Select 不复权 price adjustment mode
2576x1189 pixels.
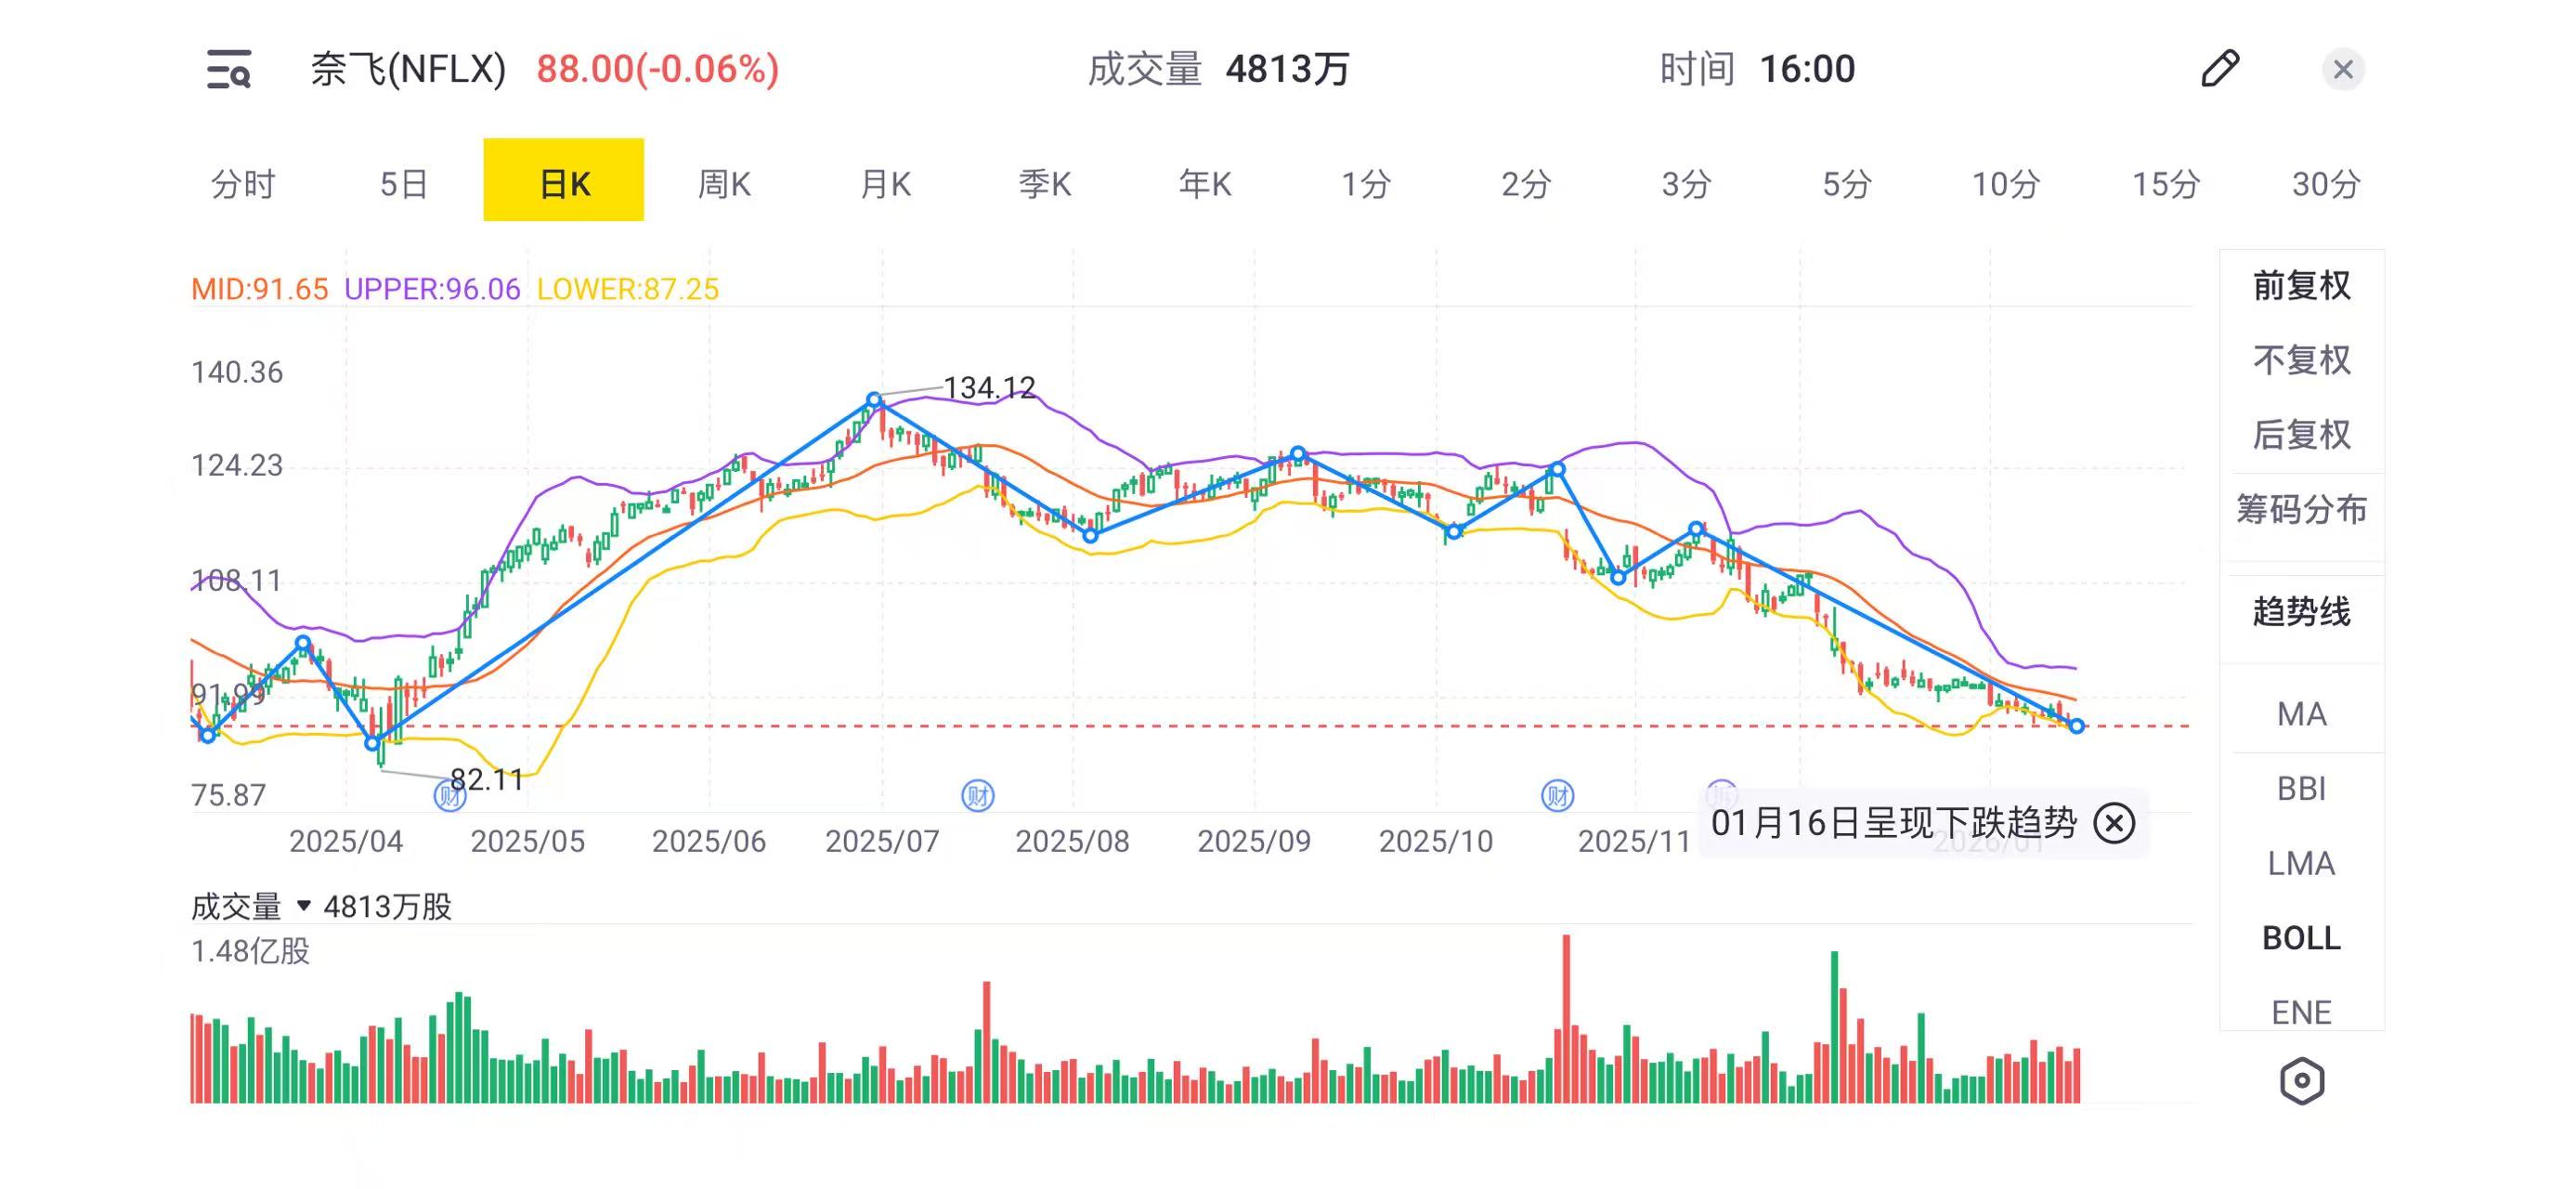2301,360
